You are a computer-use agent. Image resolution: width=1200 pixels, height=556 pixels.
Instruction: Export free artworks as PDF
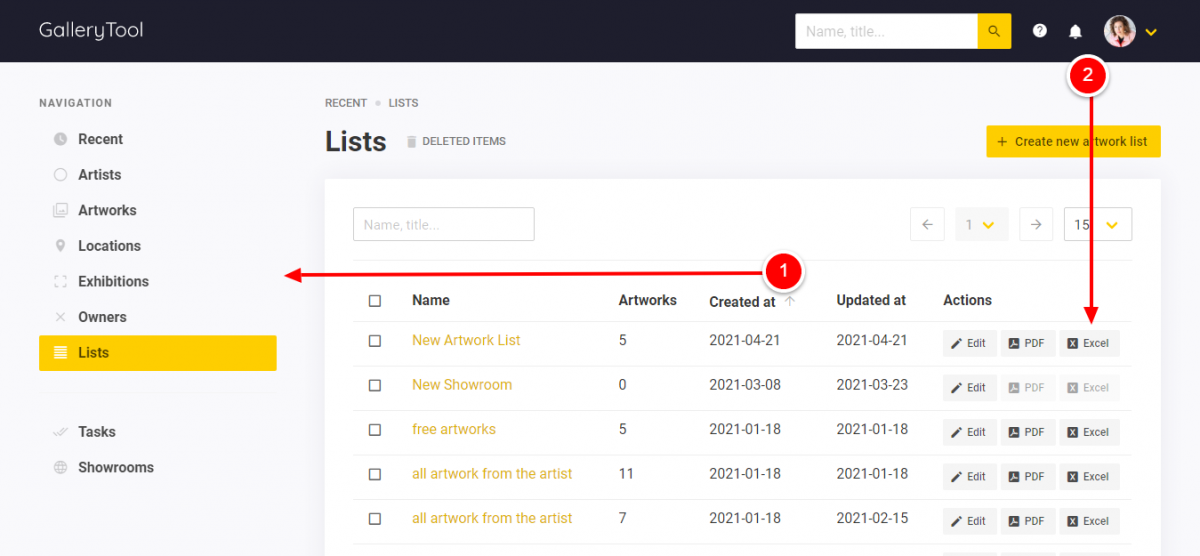tap(1028, 432)
